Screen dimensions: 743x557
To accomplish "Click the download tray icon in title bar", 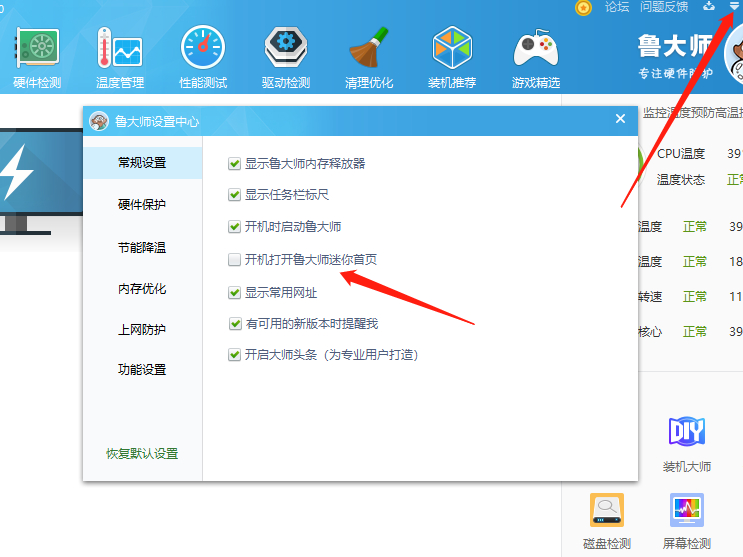I will (709, 6).
